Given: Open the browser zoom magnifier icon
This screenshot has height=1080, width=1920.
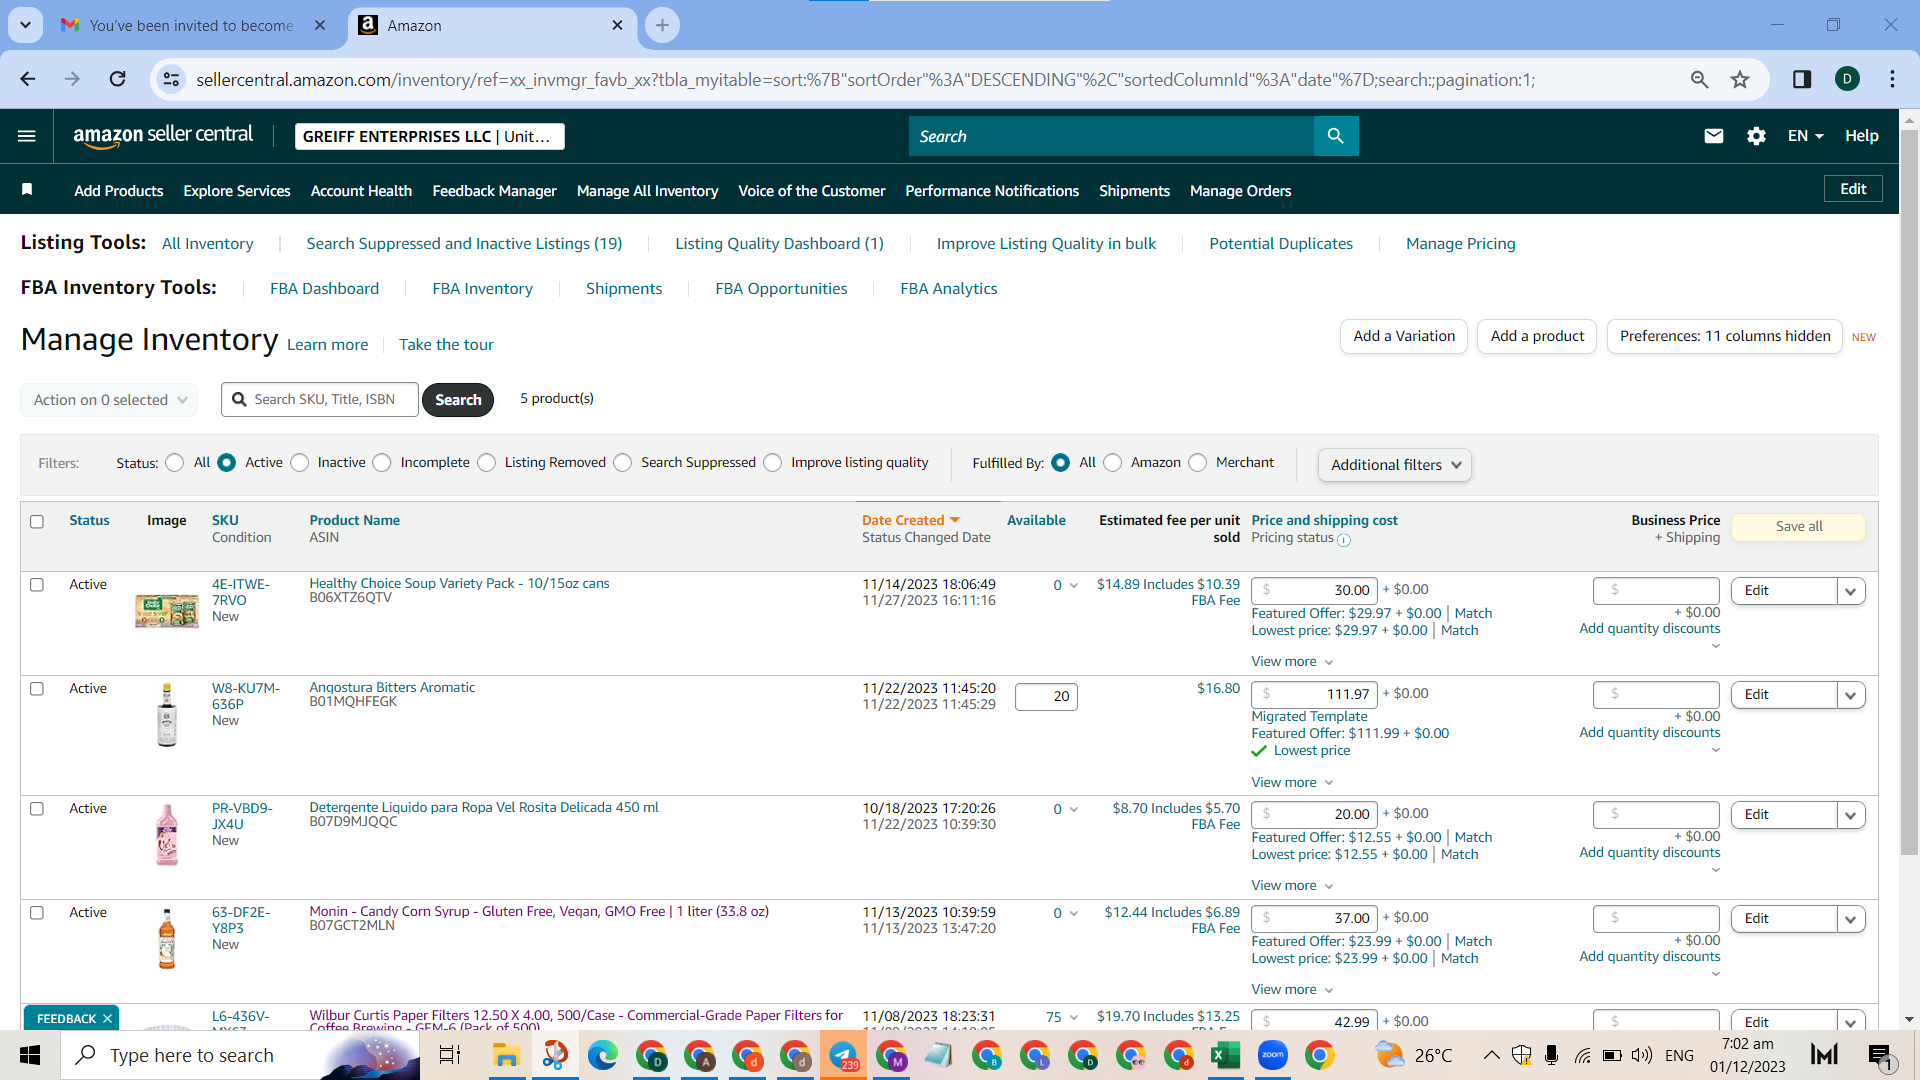Looking at the screenshot, I should 1699,79.
